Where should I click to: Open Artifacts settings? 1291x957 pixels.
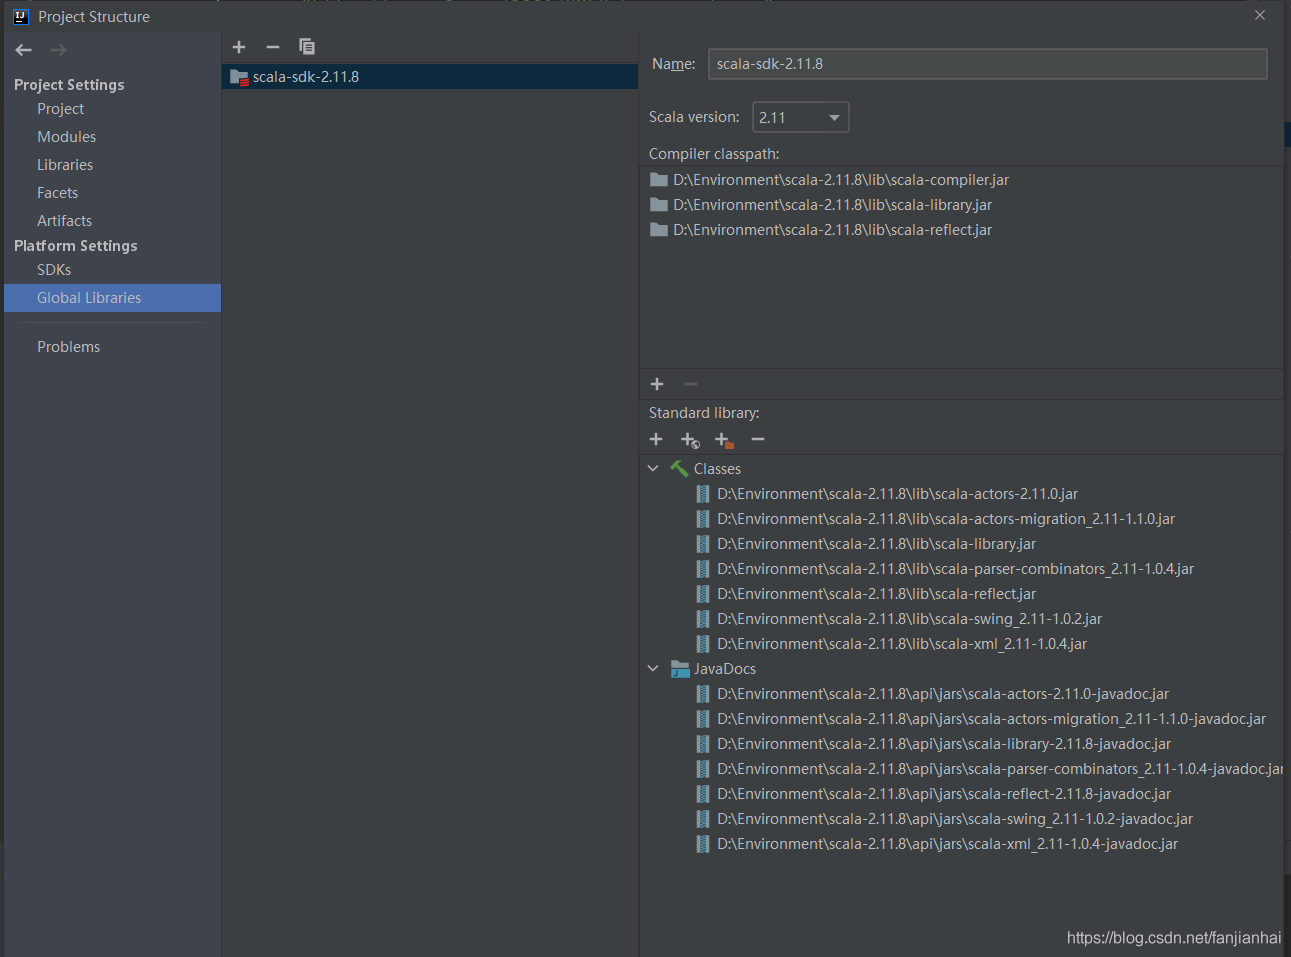coord(64,221)
